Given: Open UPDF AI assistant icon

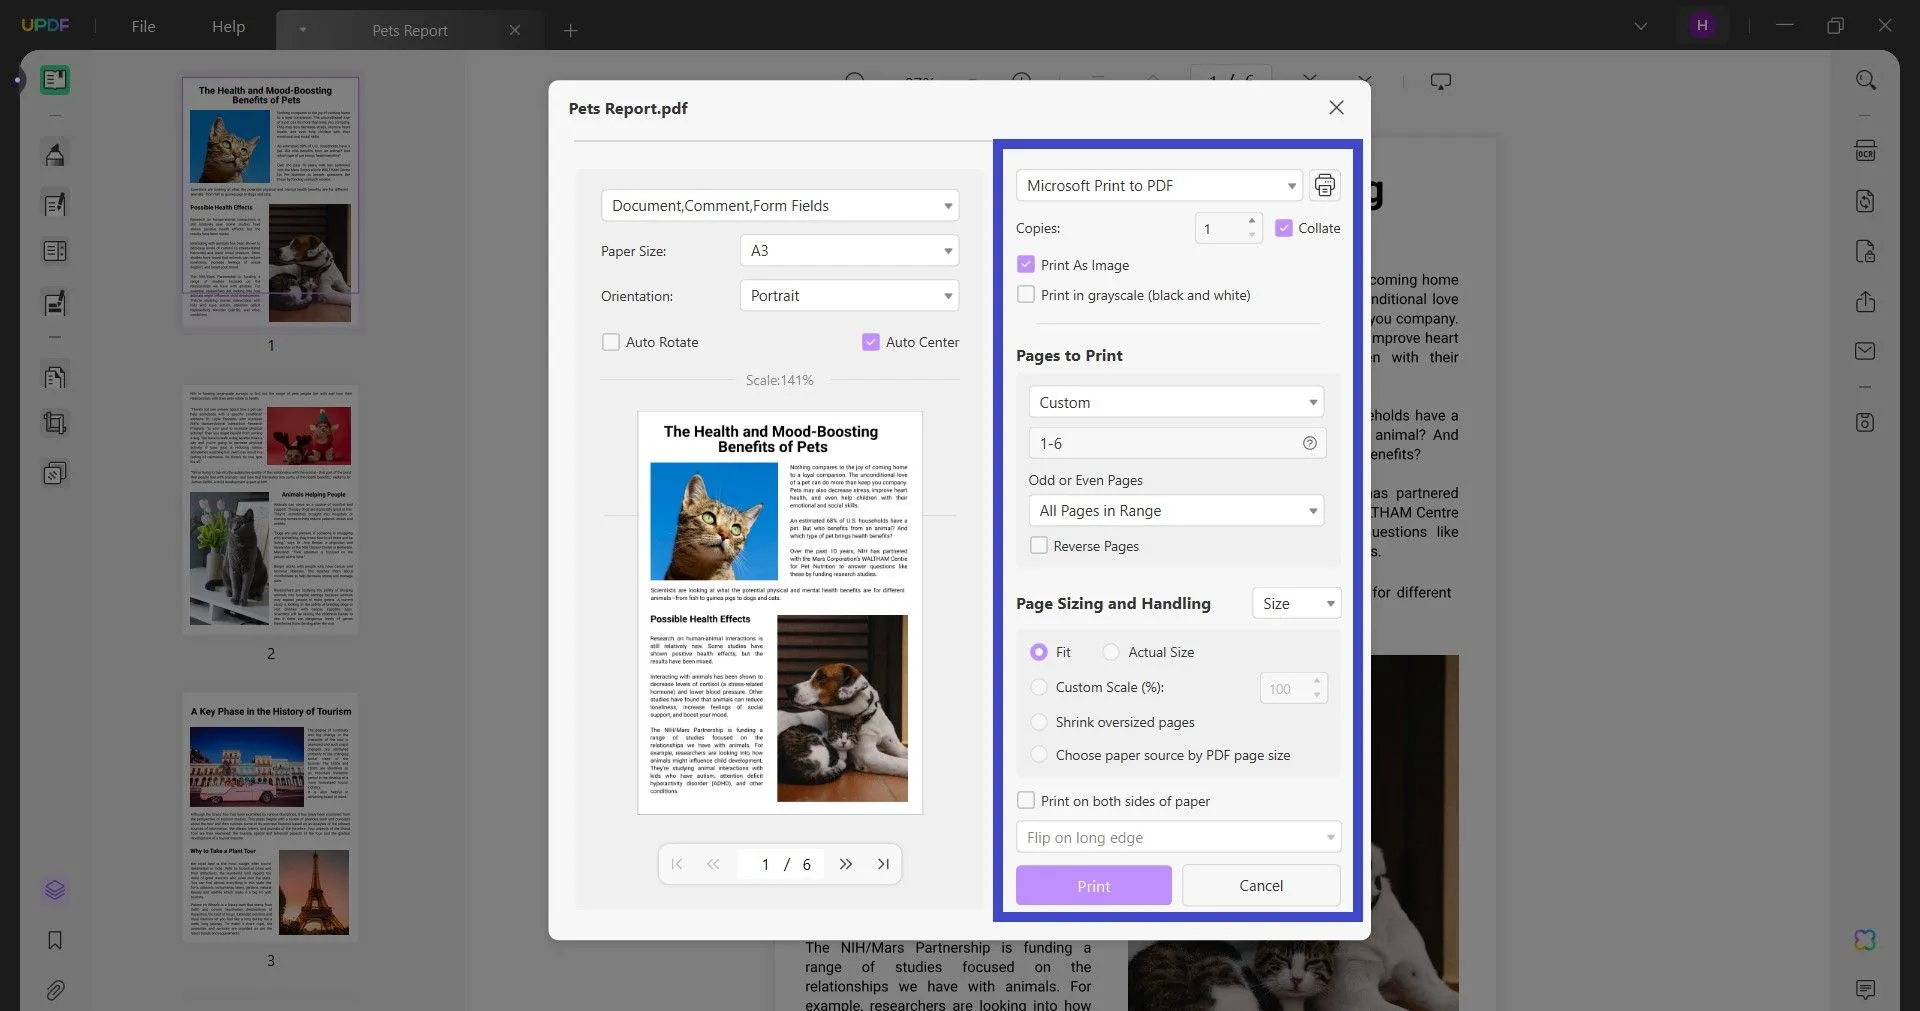Looking at the screenshot, I should click(x=1865, y=940).
